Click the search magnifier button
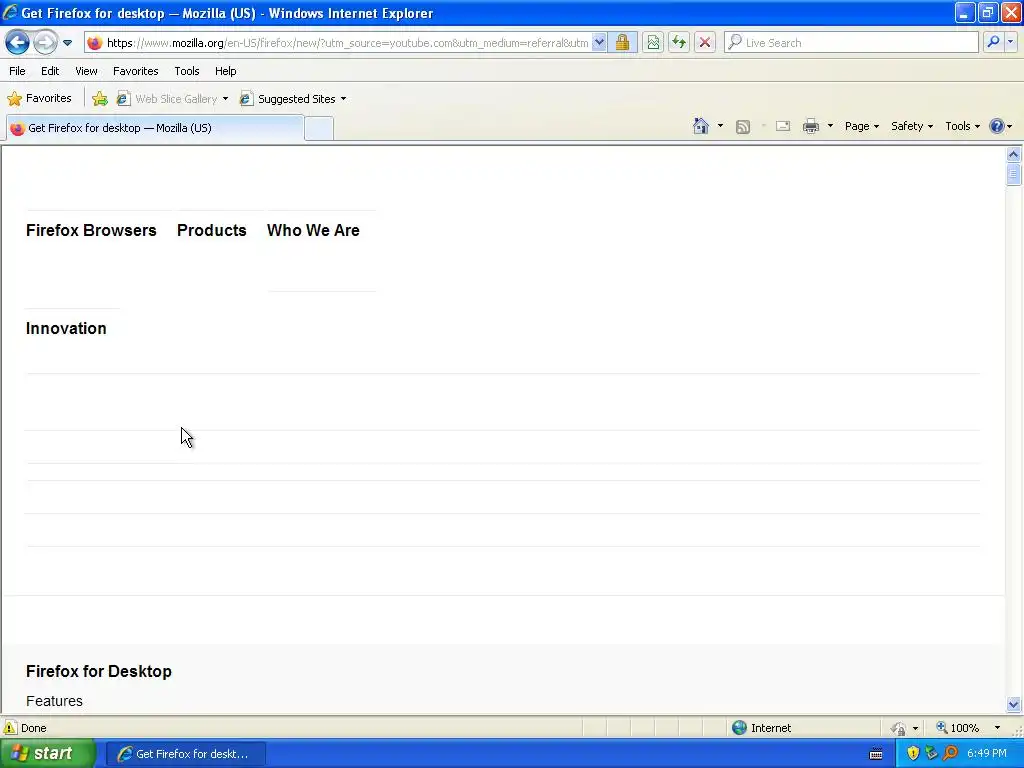 993,42
